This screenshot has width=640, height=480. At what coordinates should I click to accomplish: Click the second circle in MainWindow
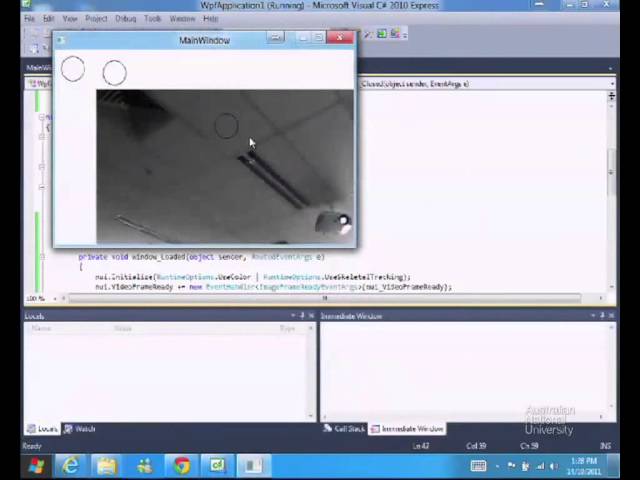click(x=114, y=73)
